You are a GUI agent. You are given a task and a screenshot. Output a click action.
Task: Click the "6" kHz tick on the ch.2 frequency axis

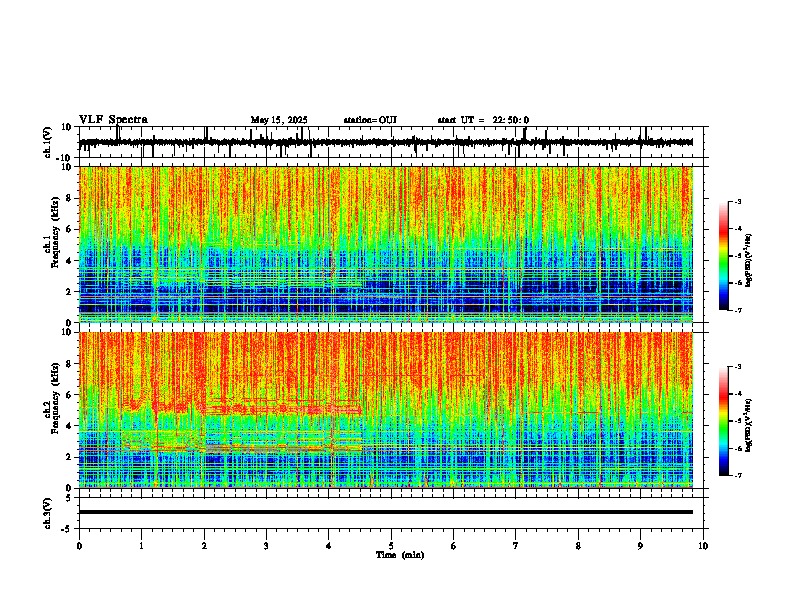click(69, 395)
